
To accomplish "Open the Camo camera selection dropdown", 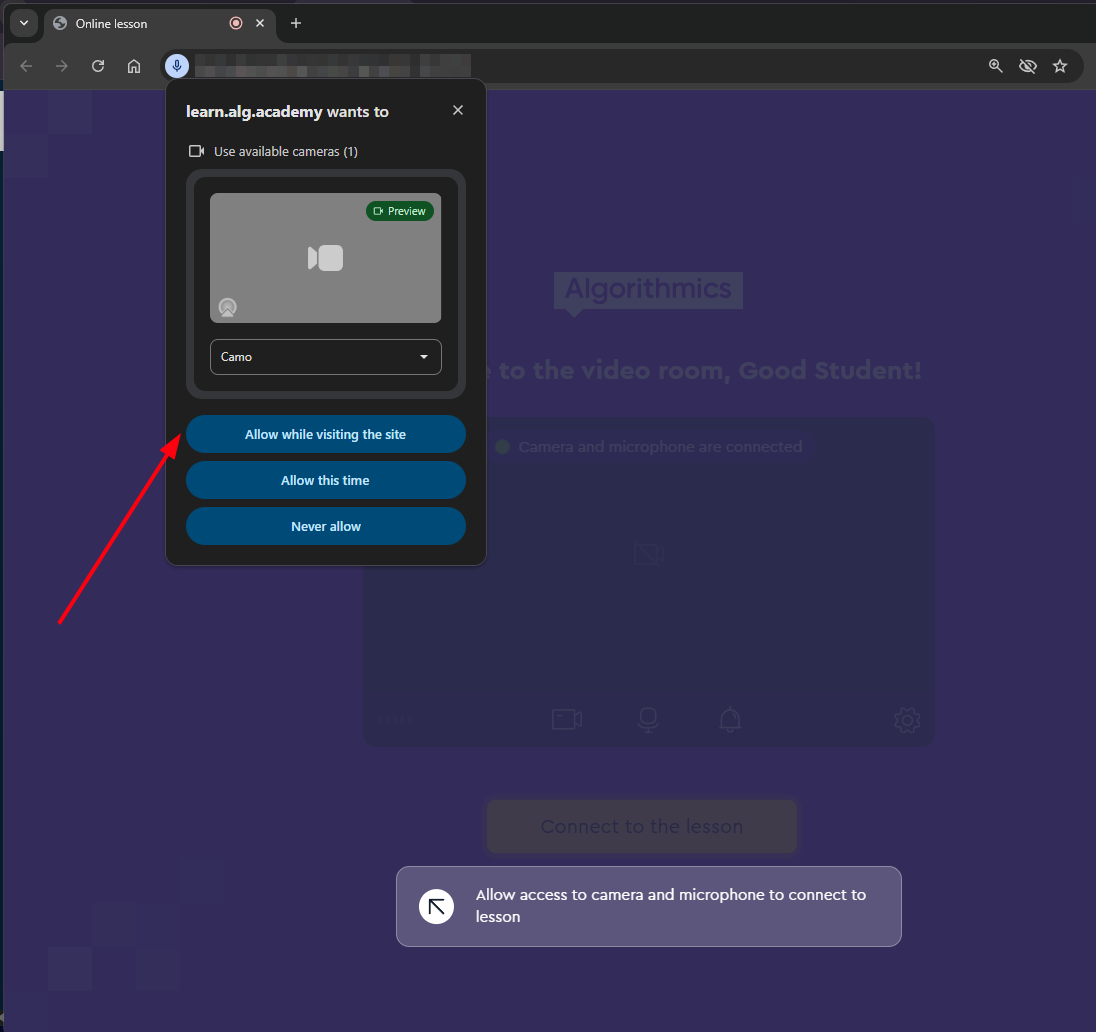I will [x=326, y=357].
